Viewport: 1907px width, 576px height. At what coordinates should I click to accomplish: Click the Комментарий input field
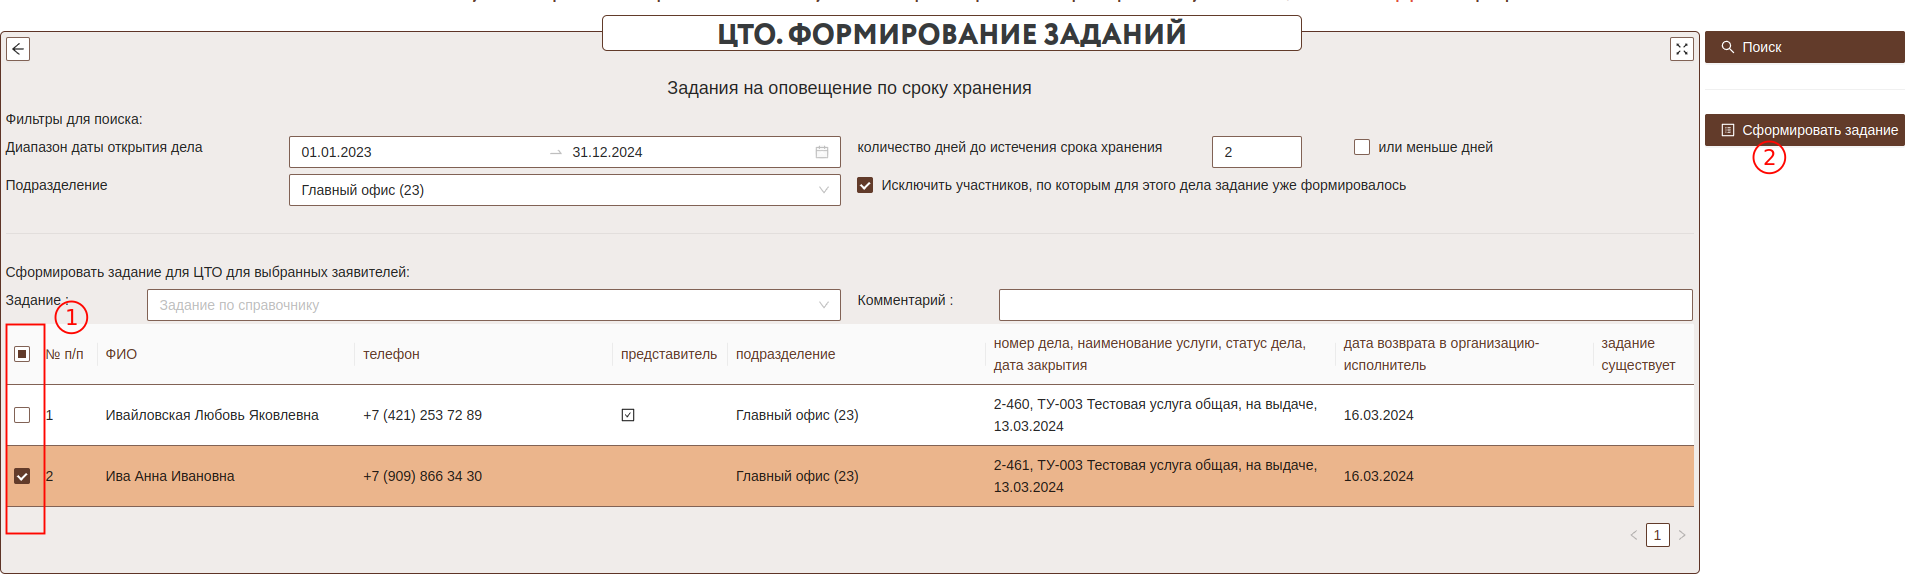click(1344, 305)
